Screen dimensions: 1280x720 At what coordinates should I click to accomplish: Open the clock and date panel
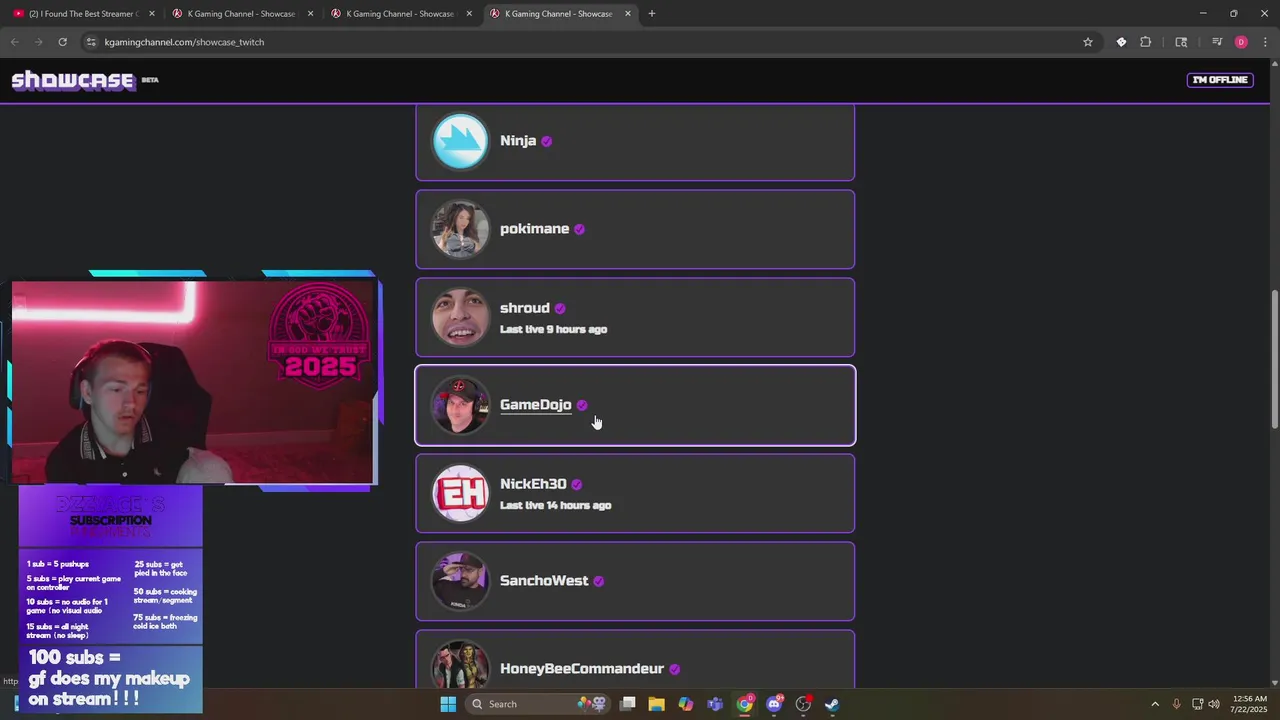point(1249,704)
